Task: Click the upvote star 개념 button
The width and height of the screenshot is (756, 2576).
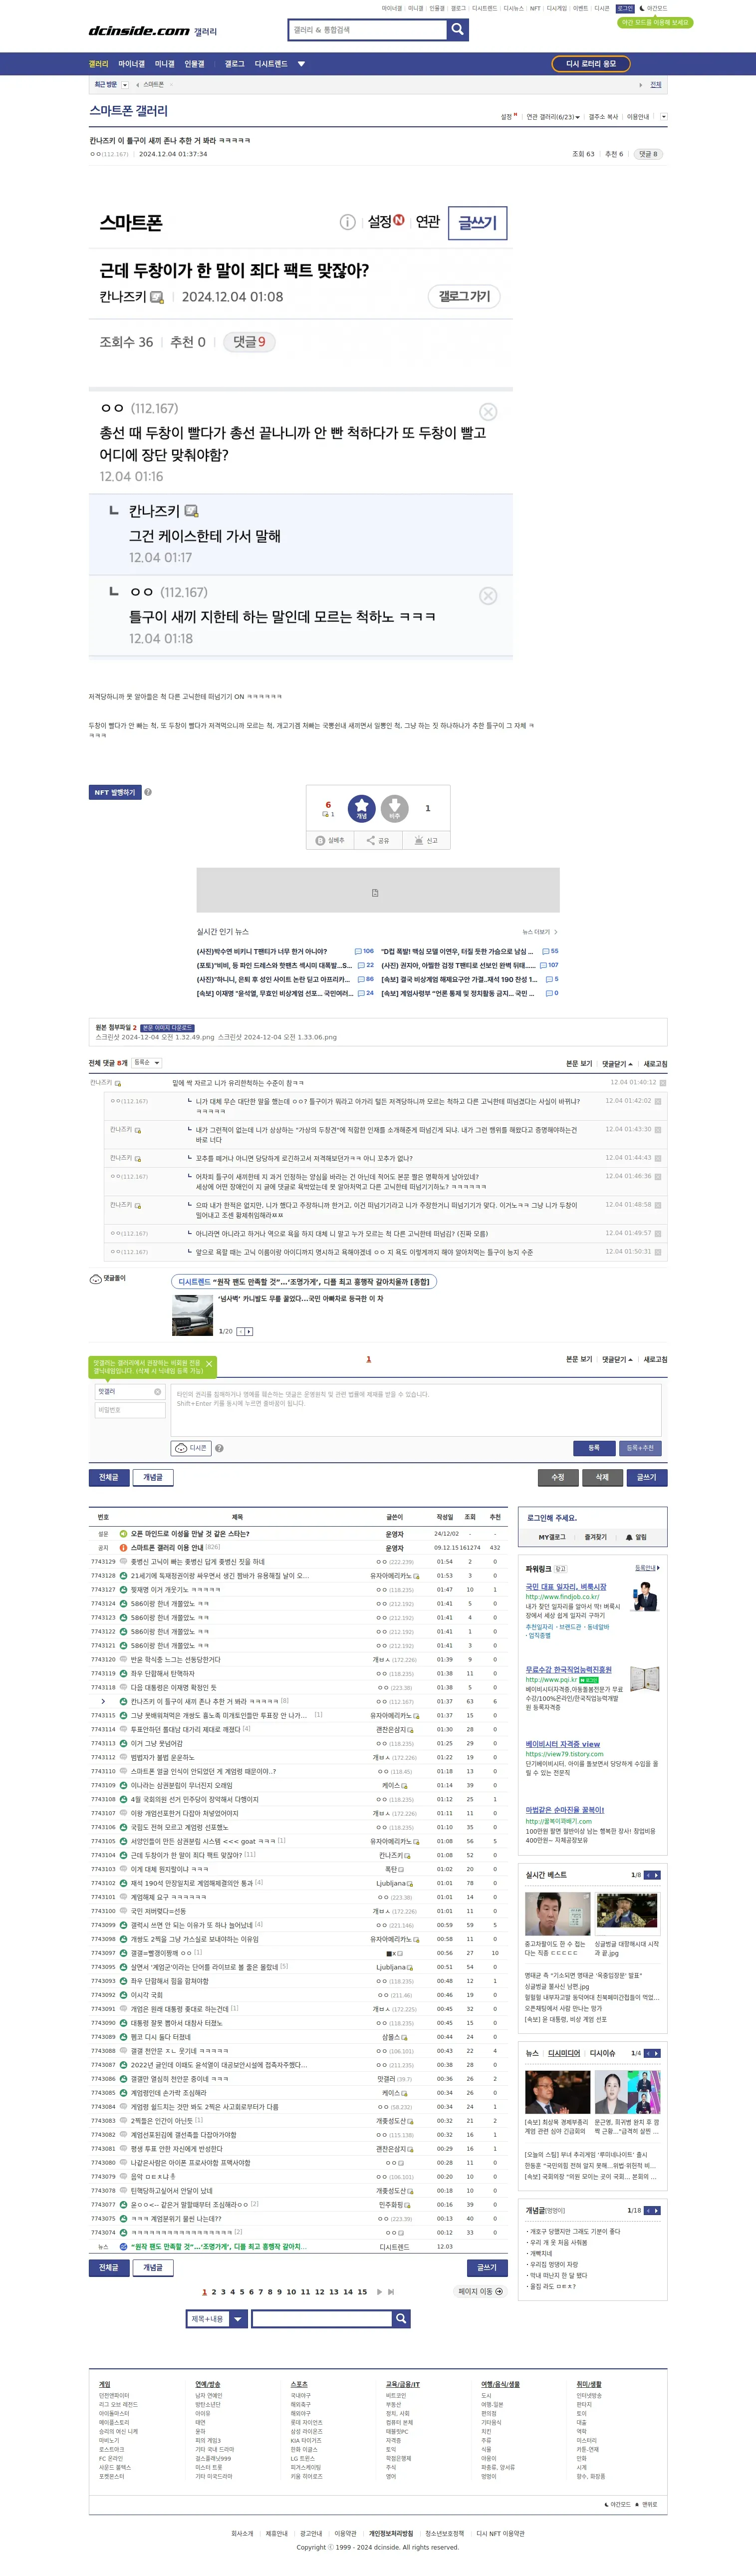Action: click(361, 808)
